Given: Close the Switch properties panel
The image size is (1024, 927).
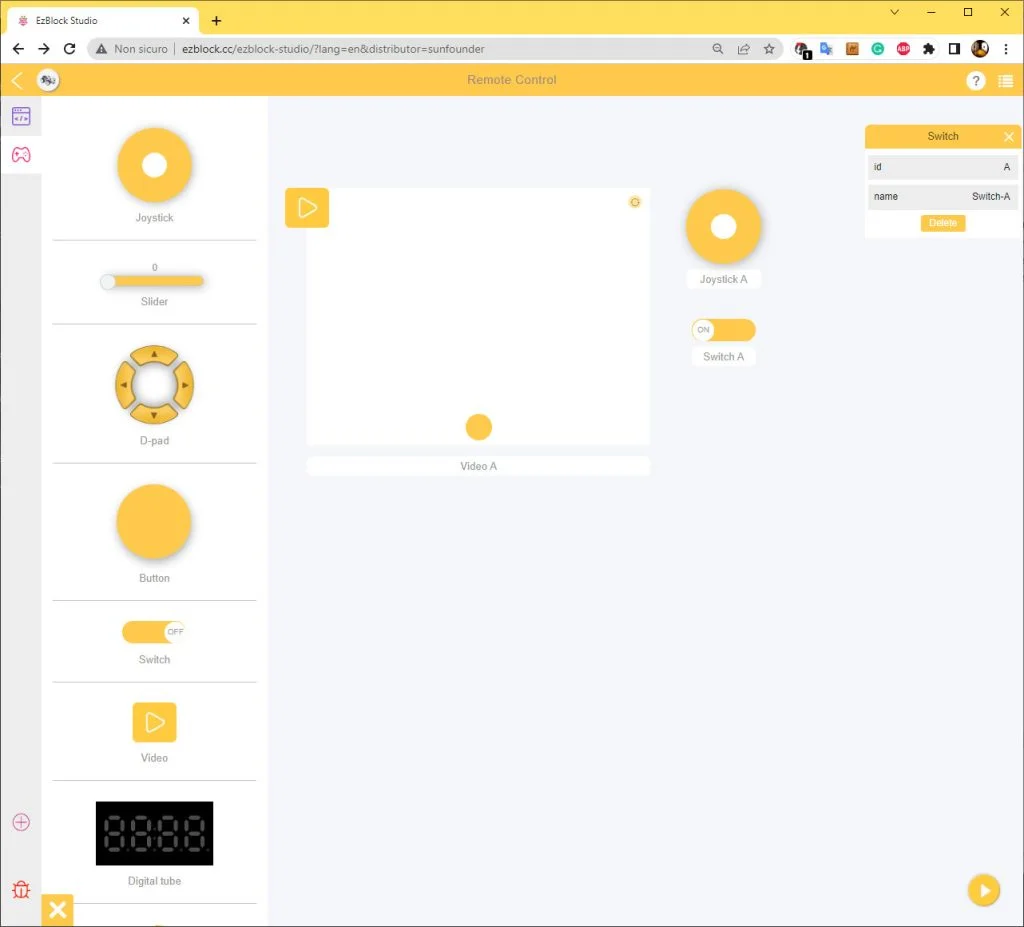Looking at the screenshot, I should (1008, 137).
